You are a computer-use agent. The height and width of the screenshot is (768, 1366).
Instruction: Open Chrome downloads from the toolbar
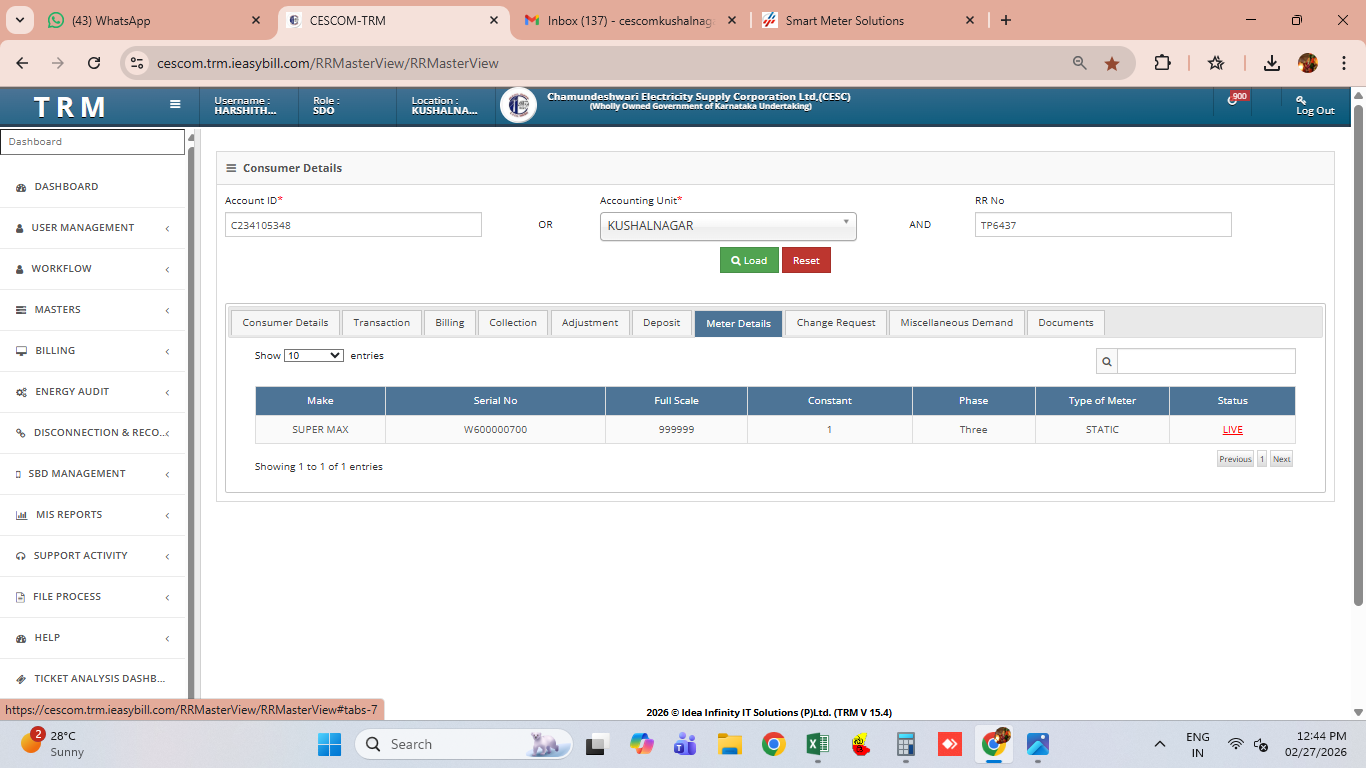[x=1271, y=63]
